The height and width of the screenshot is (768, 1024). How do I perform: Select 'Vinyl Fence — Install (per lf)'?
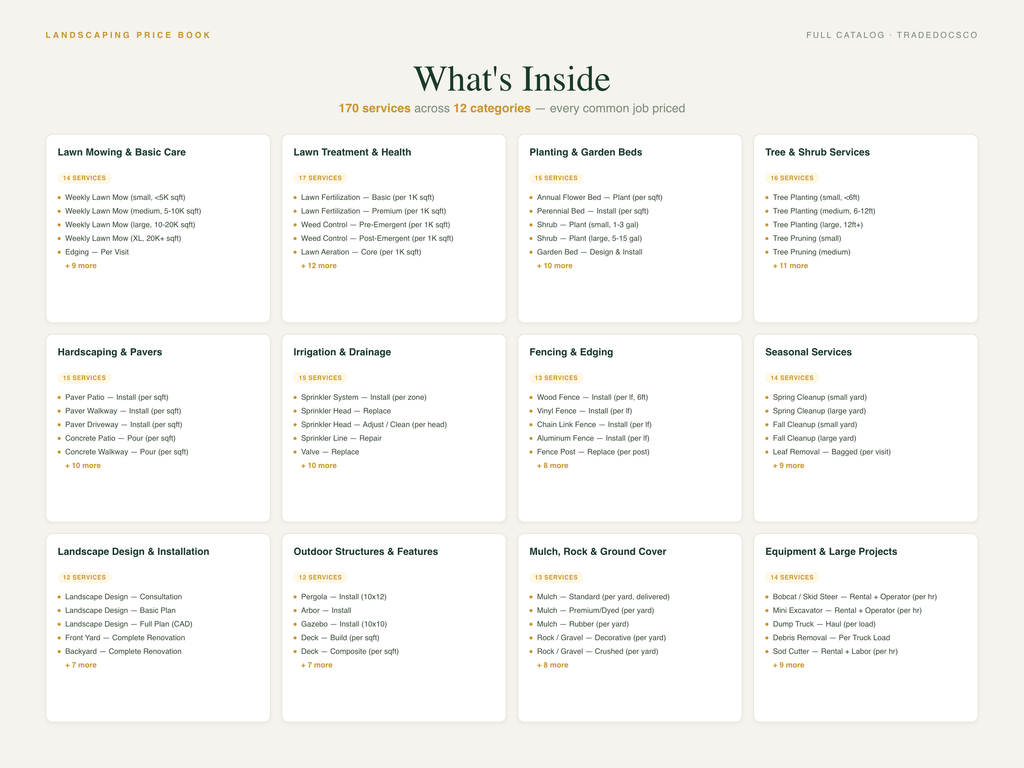point(584,411)
